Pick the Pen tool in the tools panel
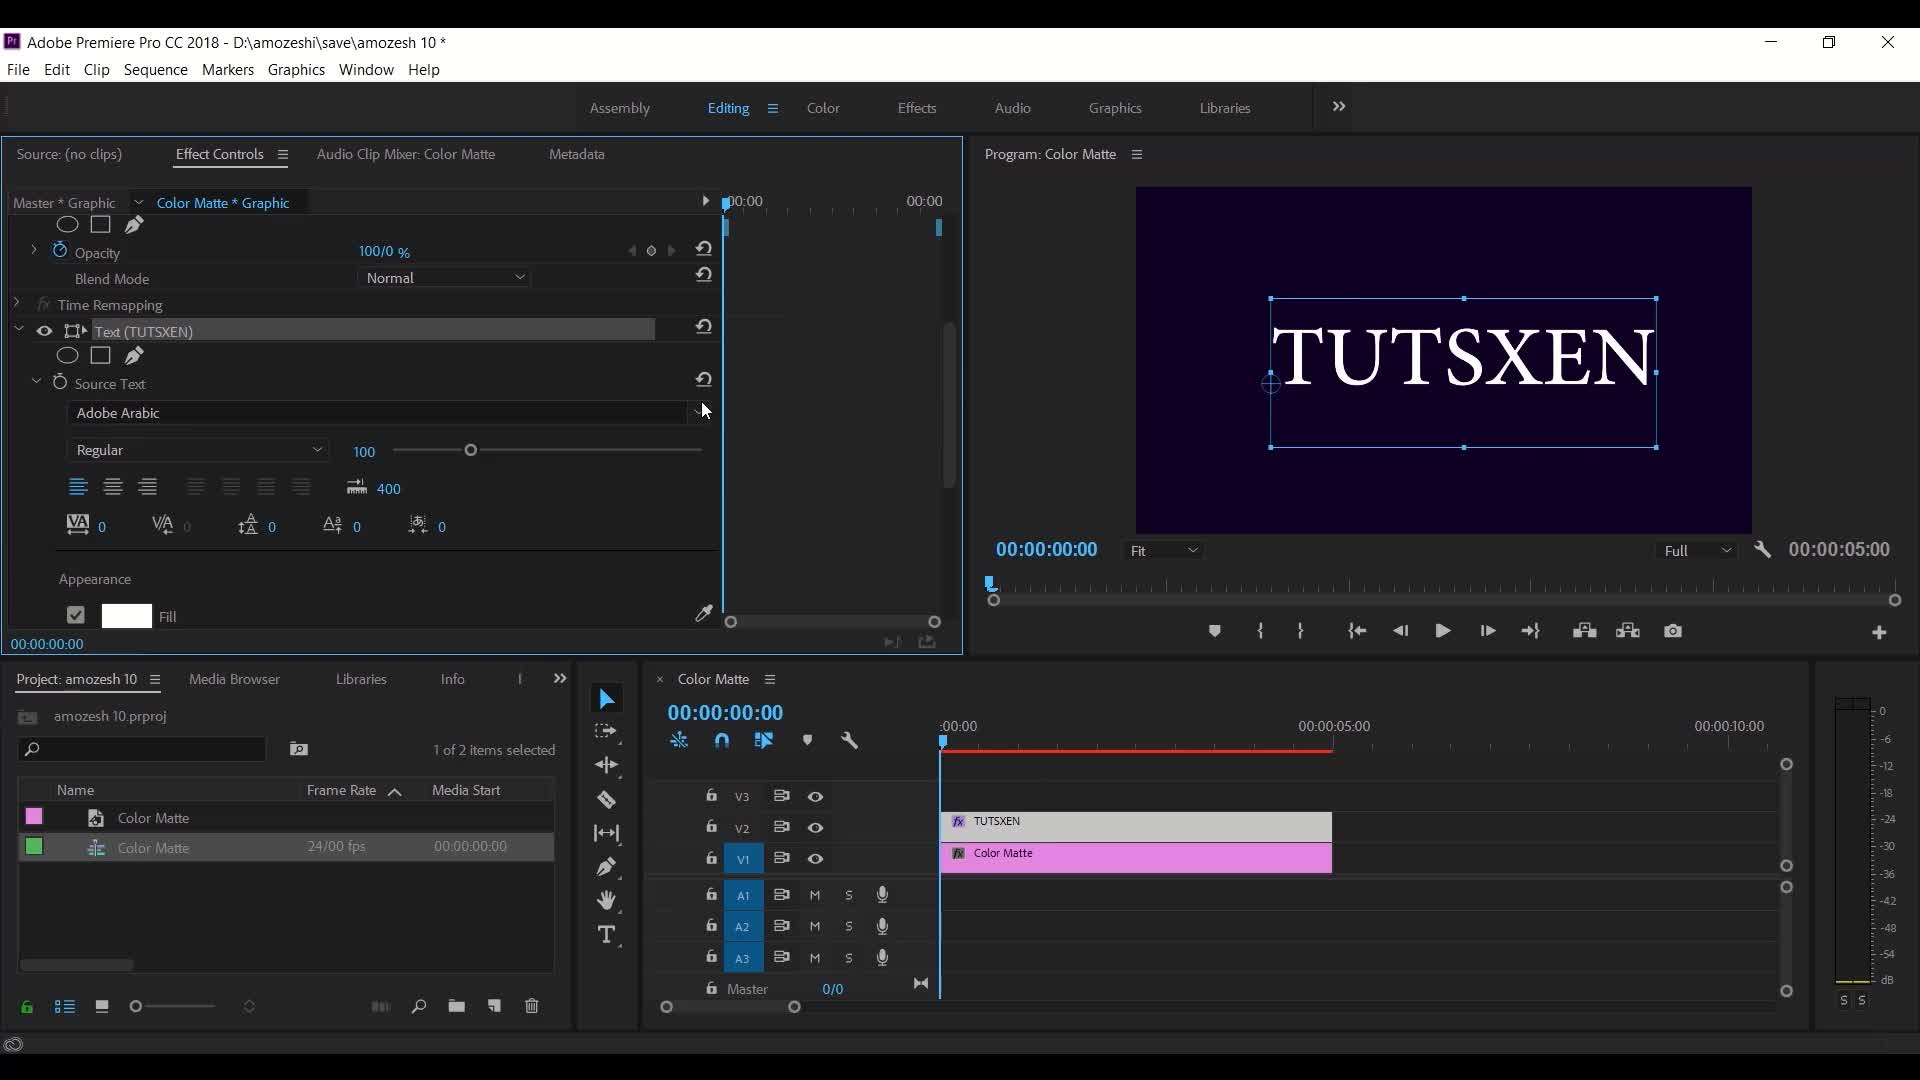The image size is (1920, 1080). coord(606,867)
